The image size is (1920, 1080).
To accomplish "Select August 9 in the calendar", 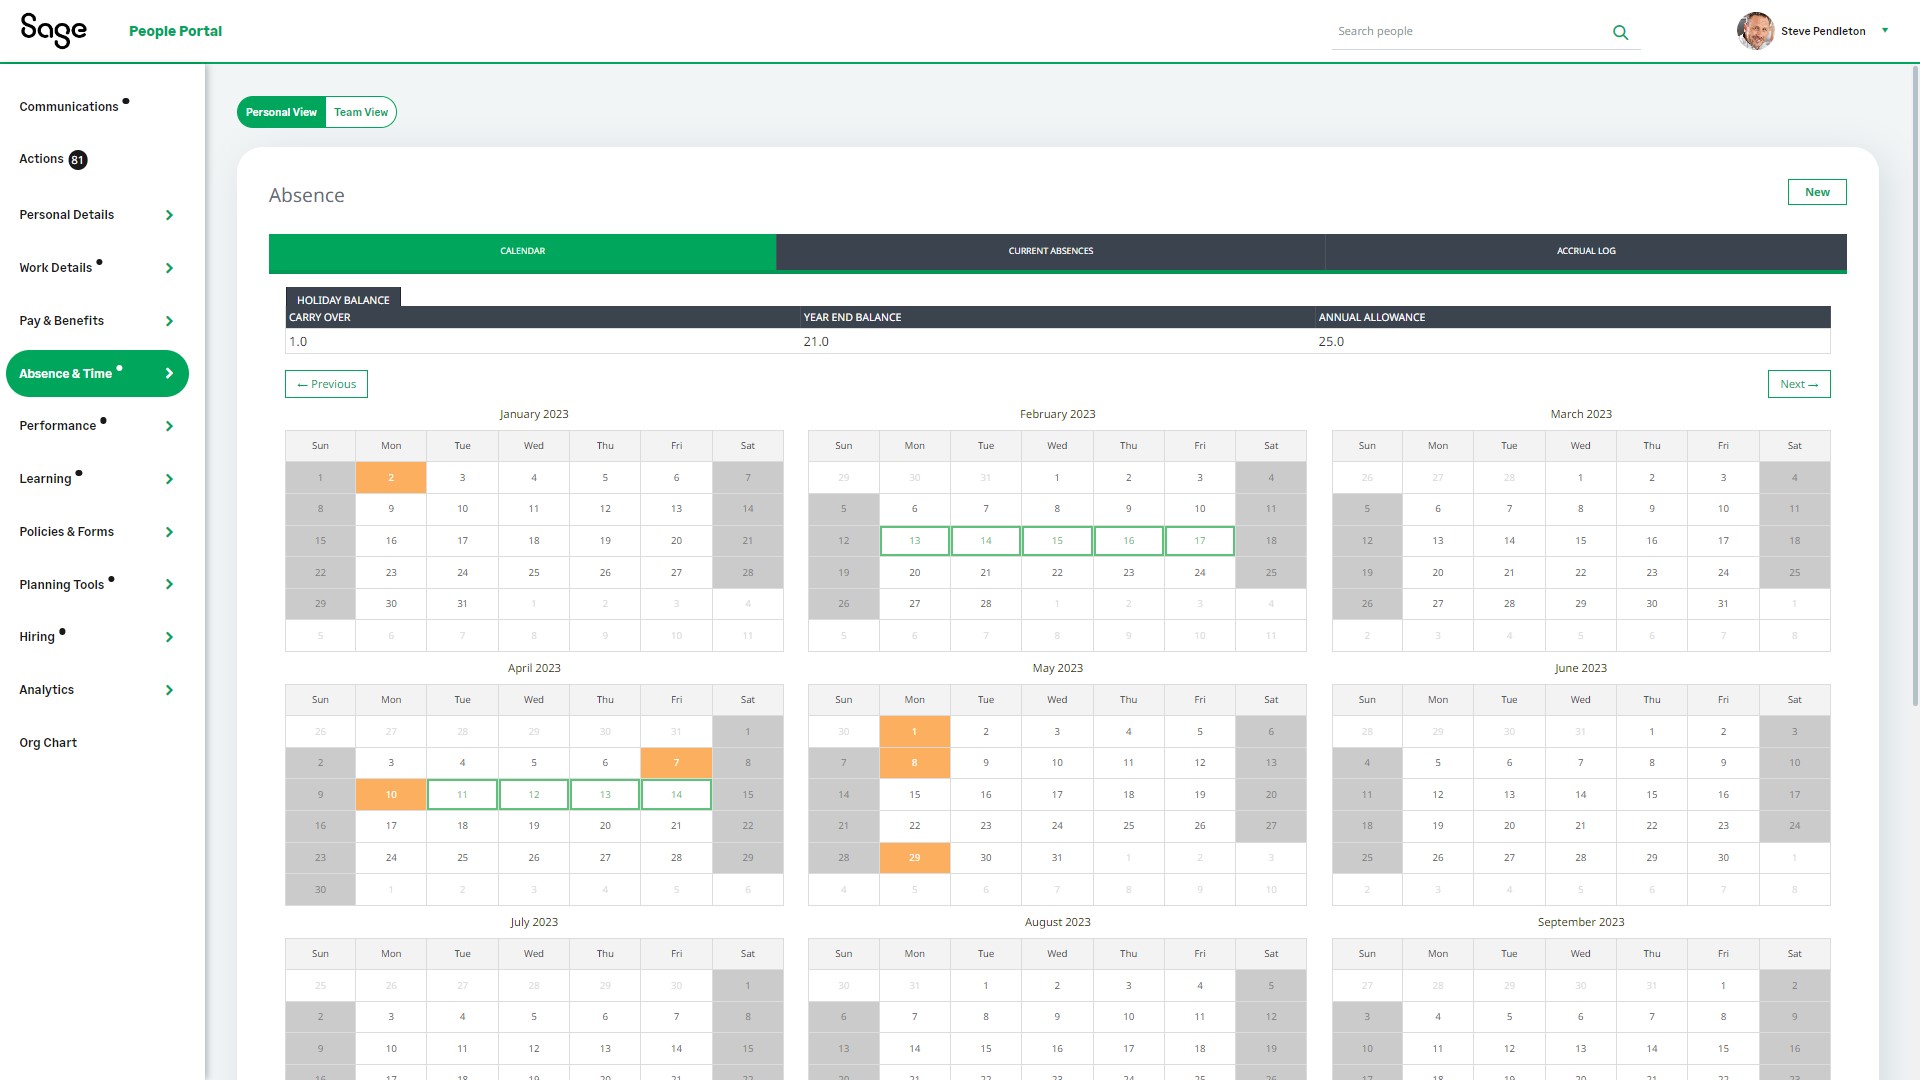I will click(x=1057, y=1017).
